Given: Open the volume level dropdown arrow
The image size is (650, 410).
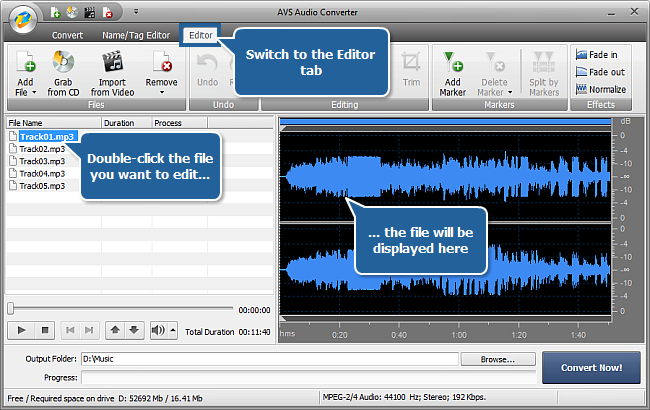Looking at the screenshot, I should pos(173,330).
